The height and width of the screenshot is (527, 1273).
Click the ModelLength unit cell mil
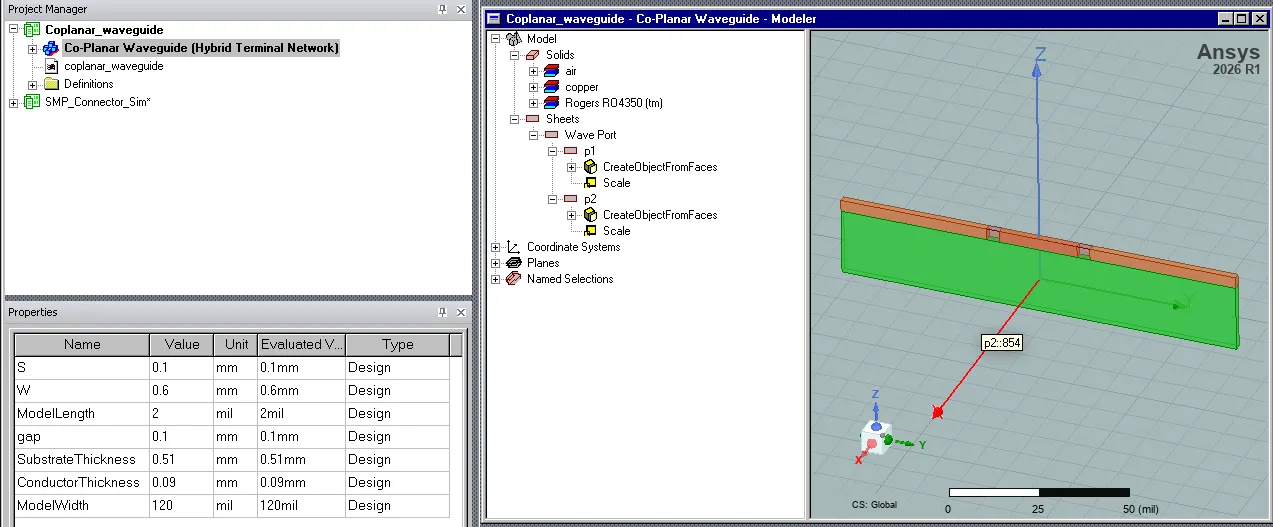236,413
